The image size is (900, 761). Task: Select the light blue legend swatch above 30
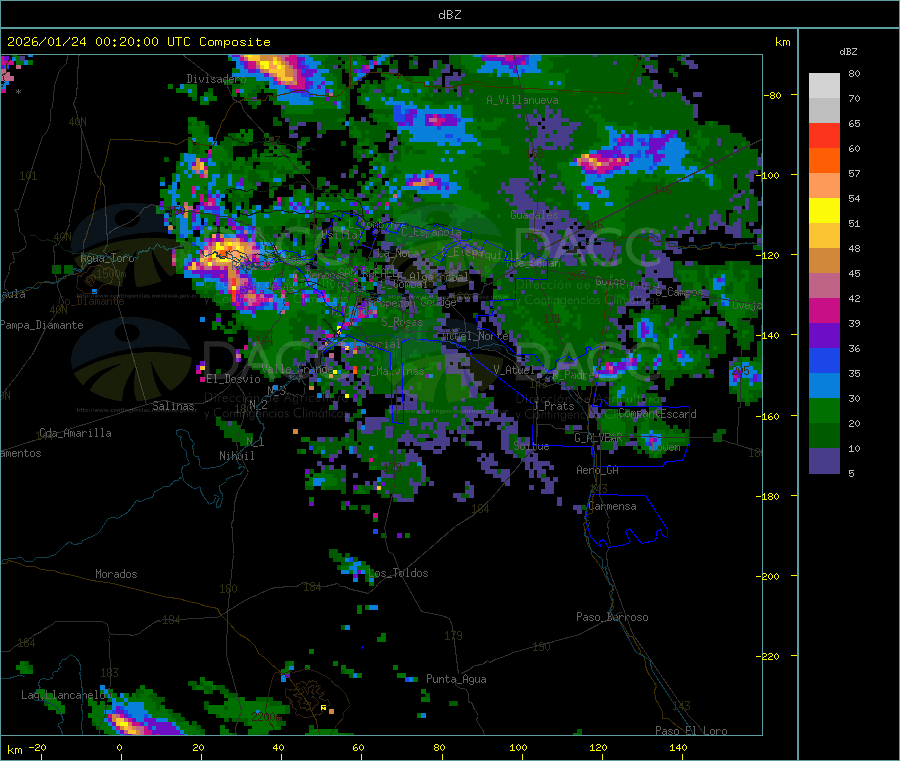click(x=824, y=386)
